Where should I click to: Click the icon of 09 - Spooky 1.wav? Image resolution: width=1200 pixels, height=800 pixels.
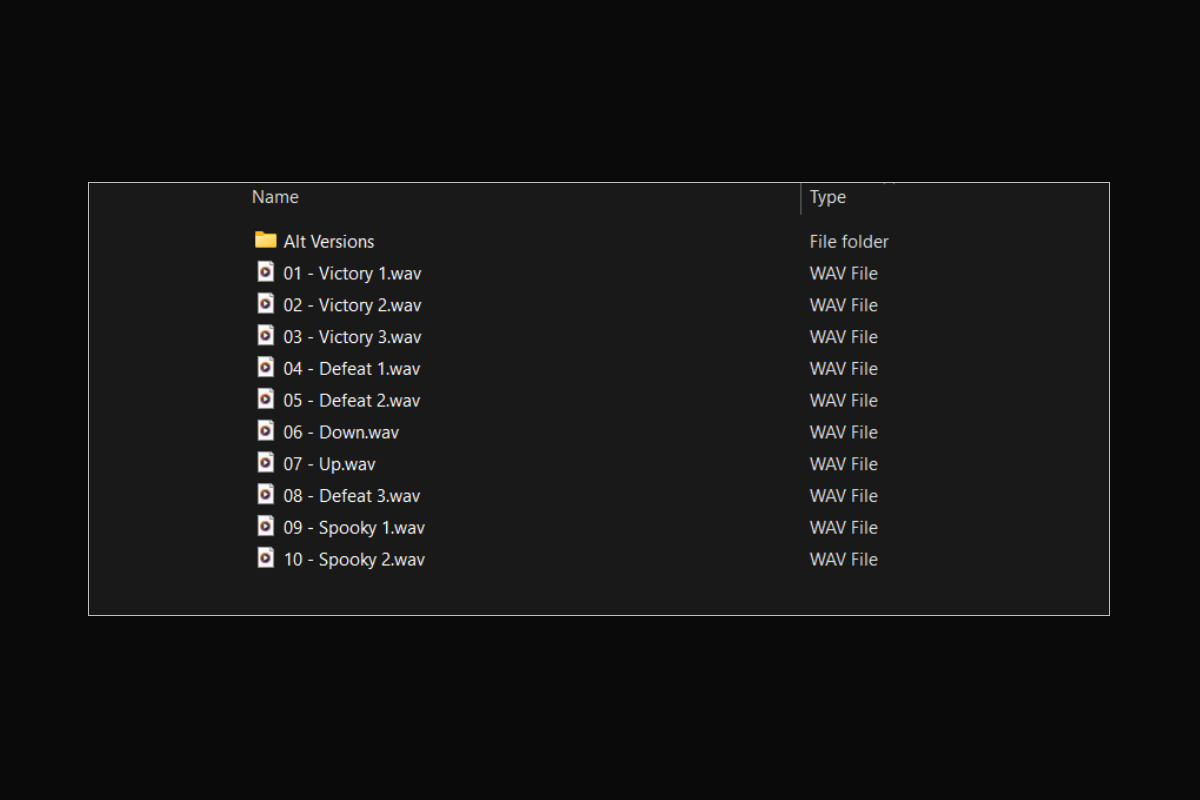(265, 526)
